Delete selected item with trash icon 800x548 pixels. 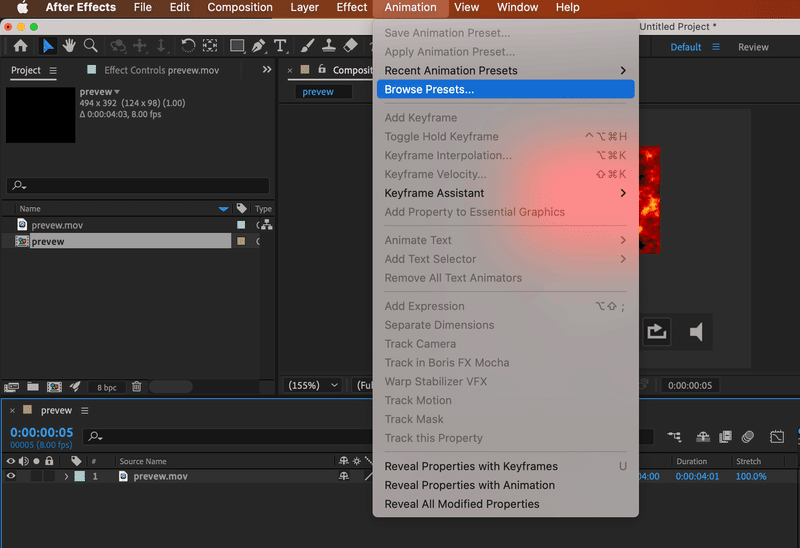(x=136, y=387)
